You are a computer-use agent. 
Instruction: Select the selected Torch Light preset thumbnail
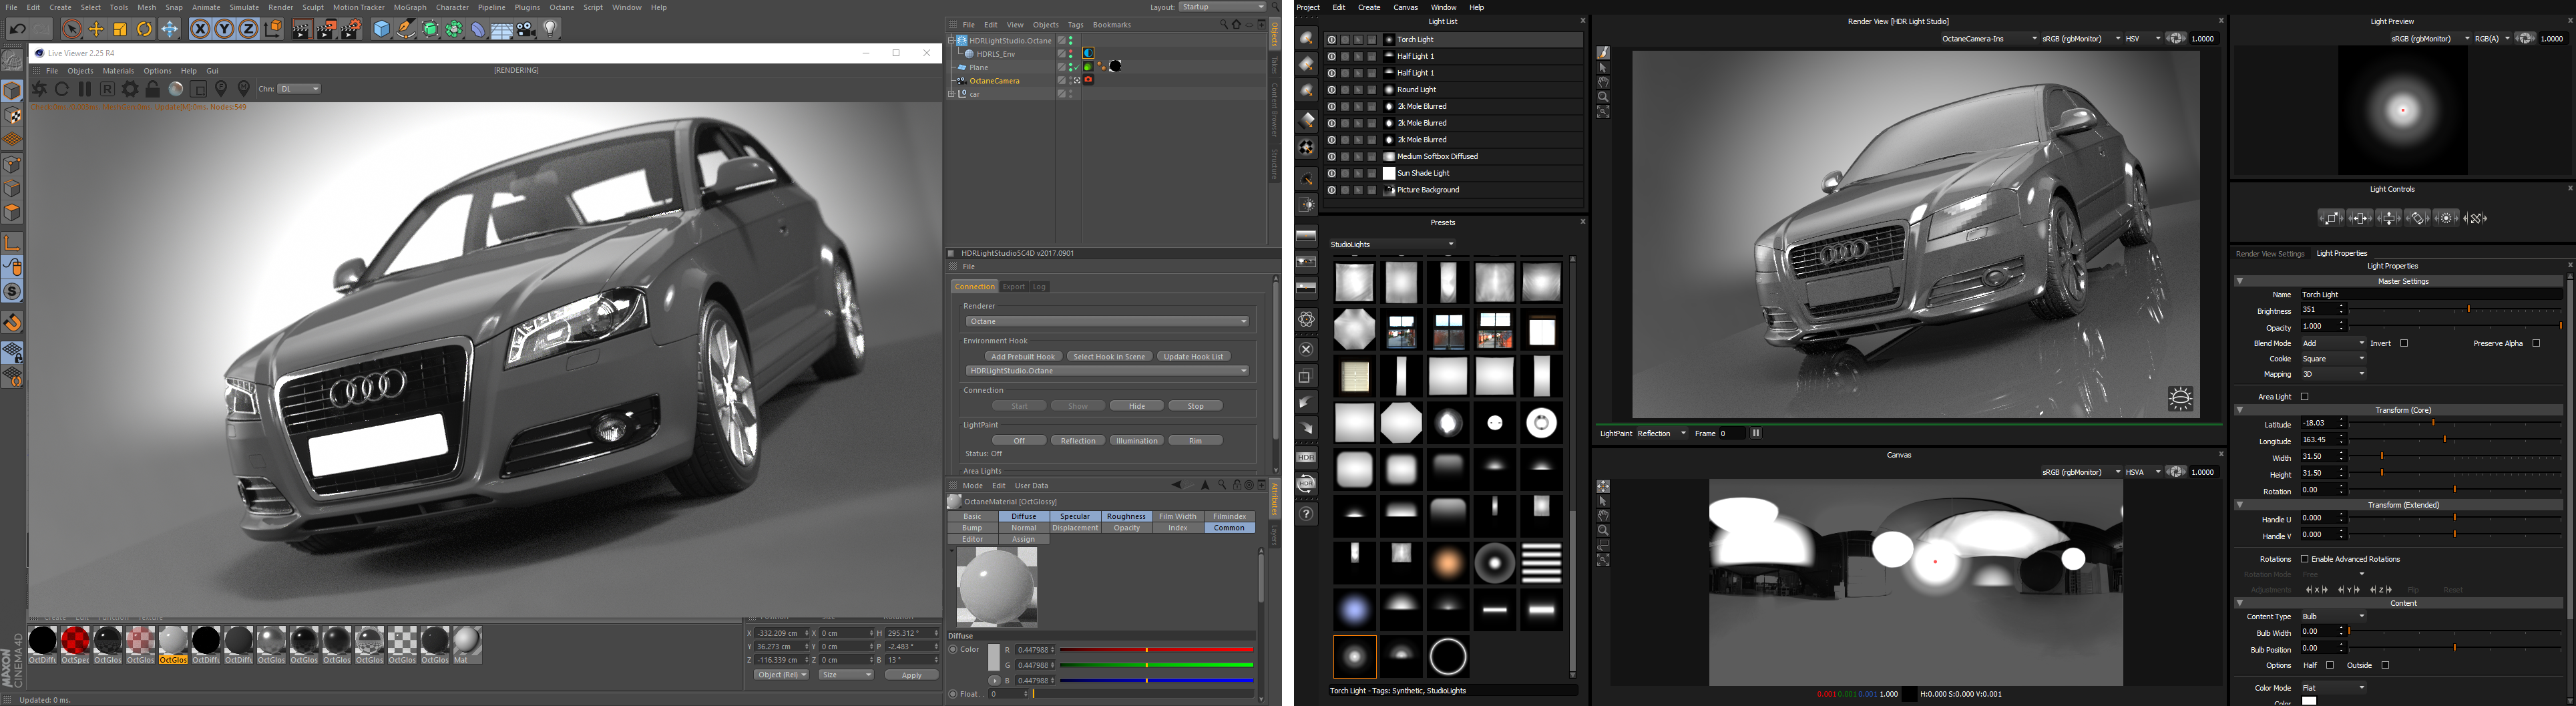pyautogui.click(x=1355, y=657)
